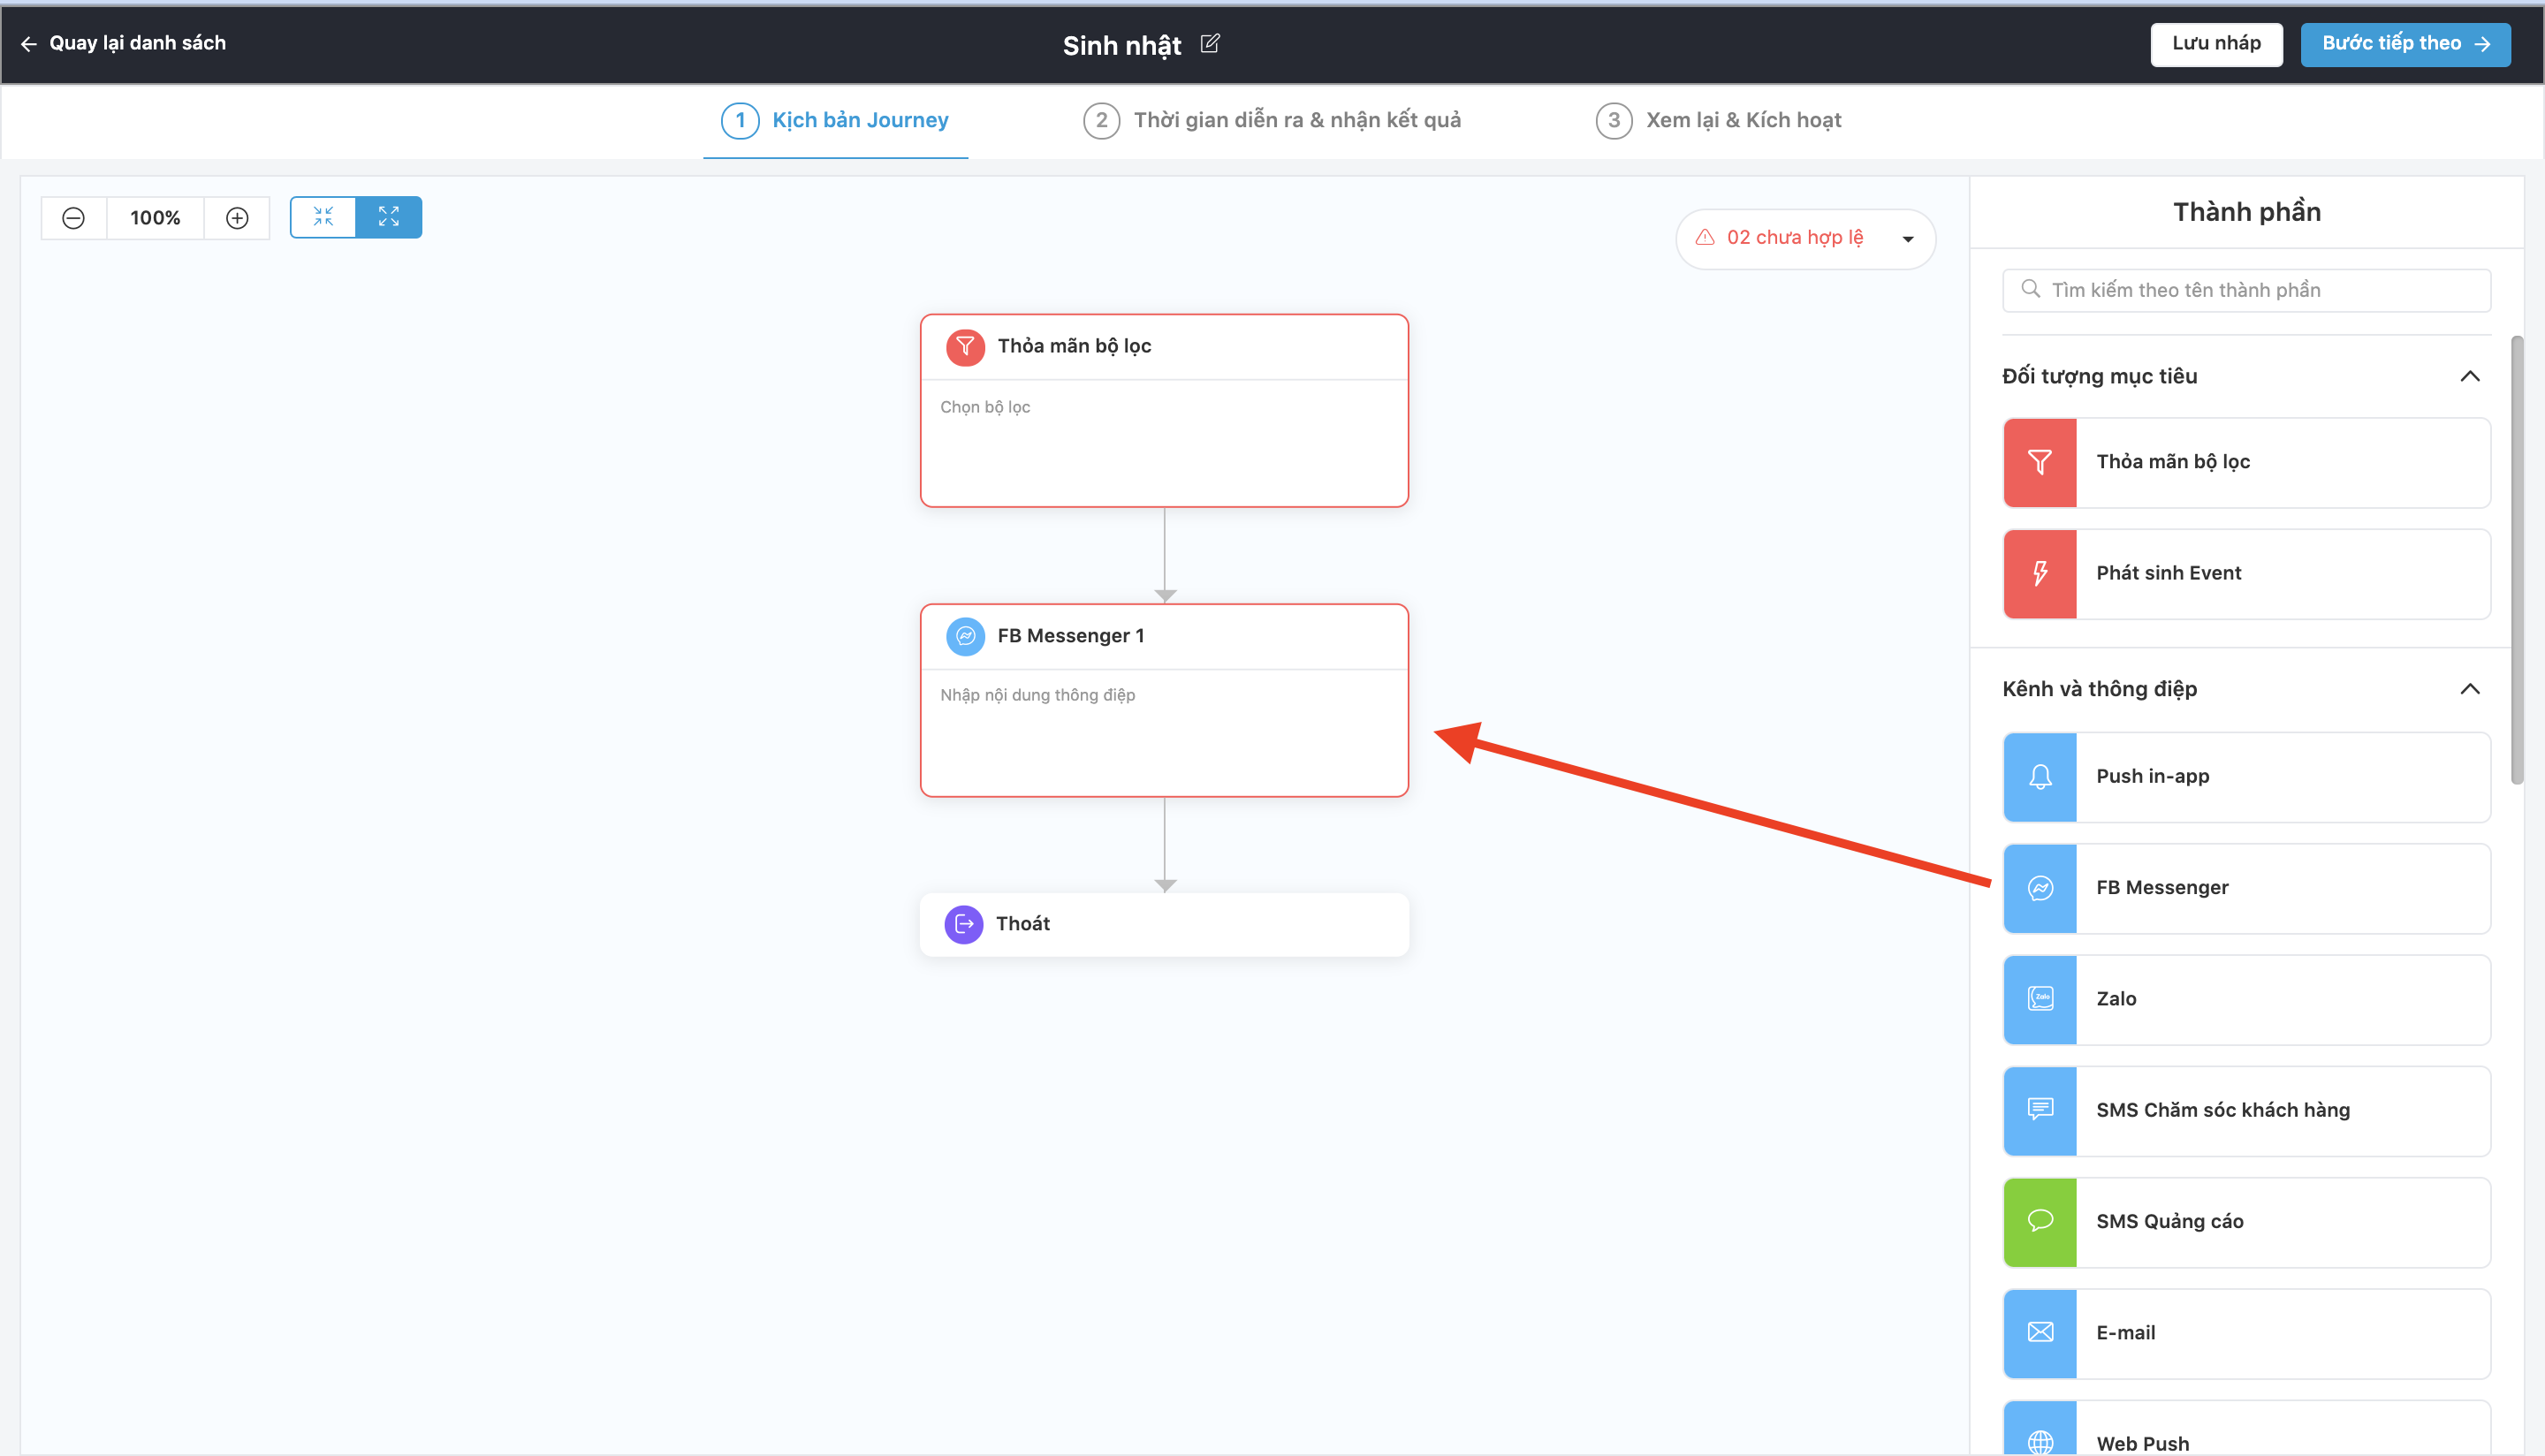Go to Thời gian diễn ra & nhận kết quả step
The width and height of the screenshot is (2545, 1456).
(1272, 120)
